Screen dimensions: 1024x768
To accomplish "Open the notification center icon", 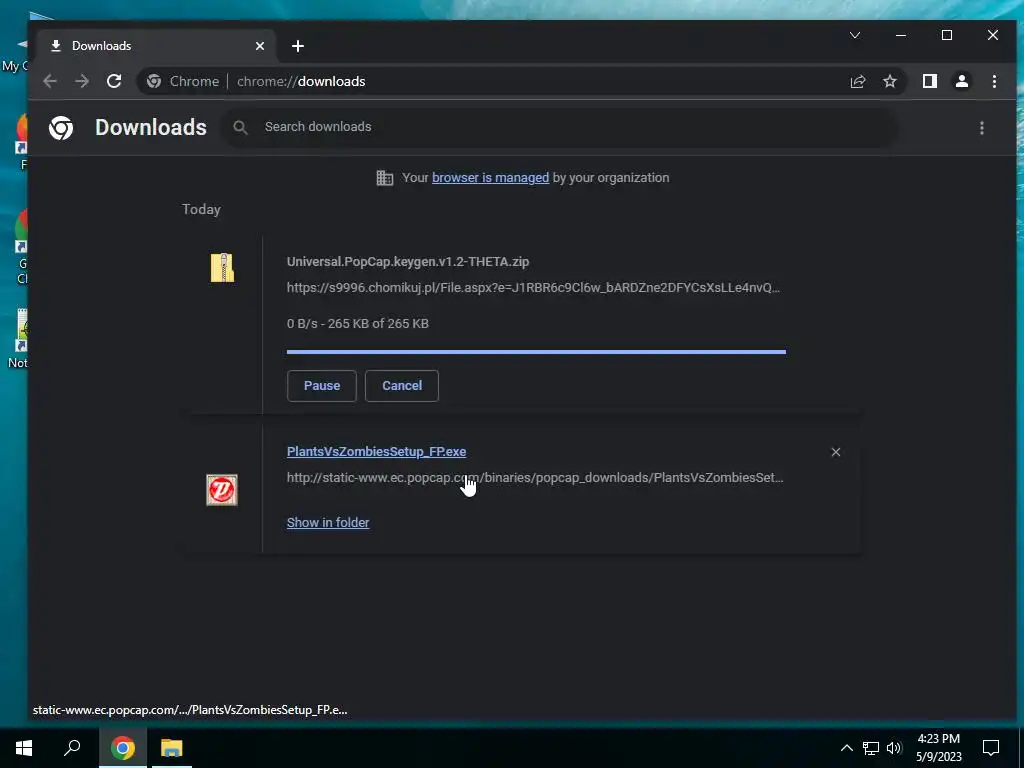I will coord(991,748).
